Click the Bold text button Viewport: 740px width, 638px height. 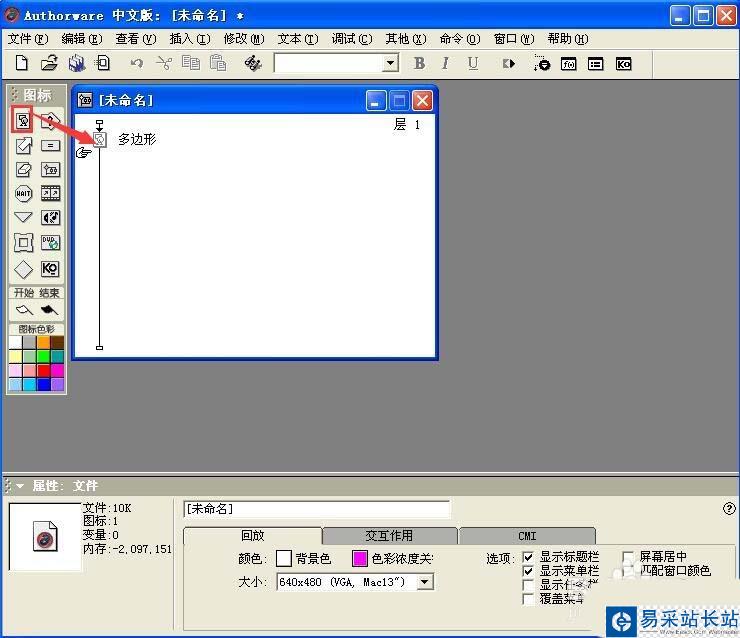(x=419, y=63)
